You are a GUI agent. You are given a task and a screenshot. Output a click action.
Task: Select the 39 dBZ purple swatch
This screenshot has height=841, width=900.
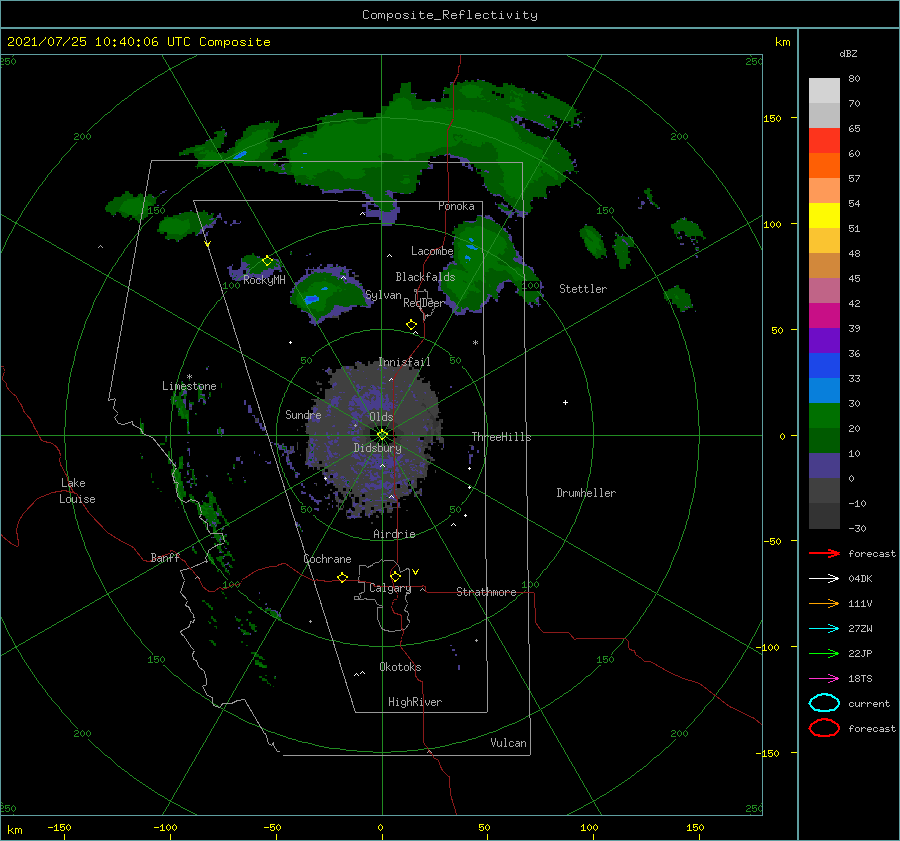tap(824, 340)
